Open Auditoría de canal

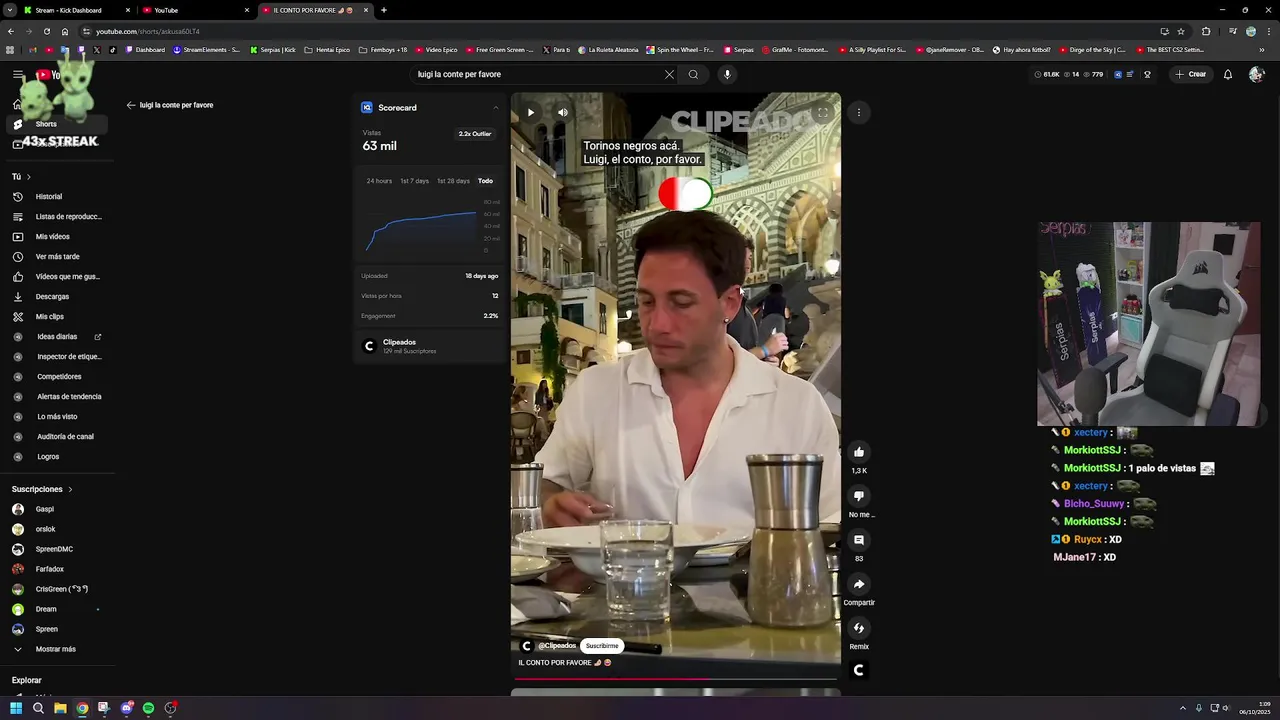pos(57,437)
